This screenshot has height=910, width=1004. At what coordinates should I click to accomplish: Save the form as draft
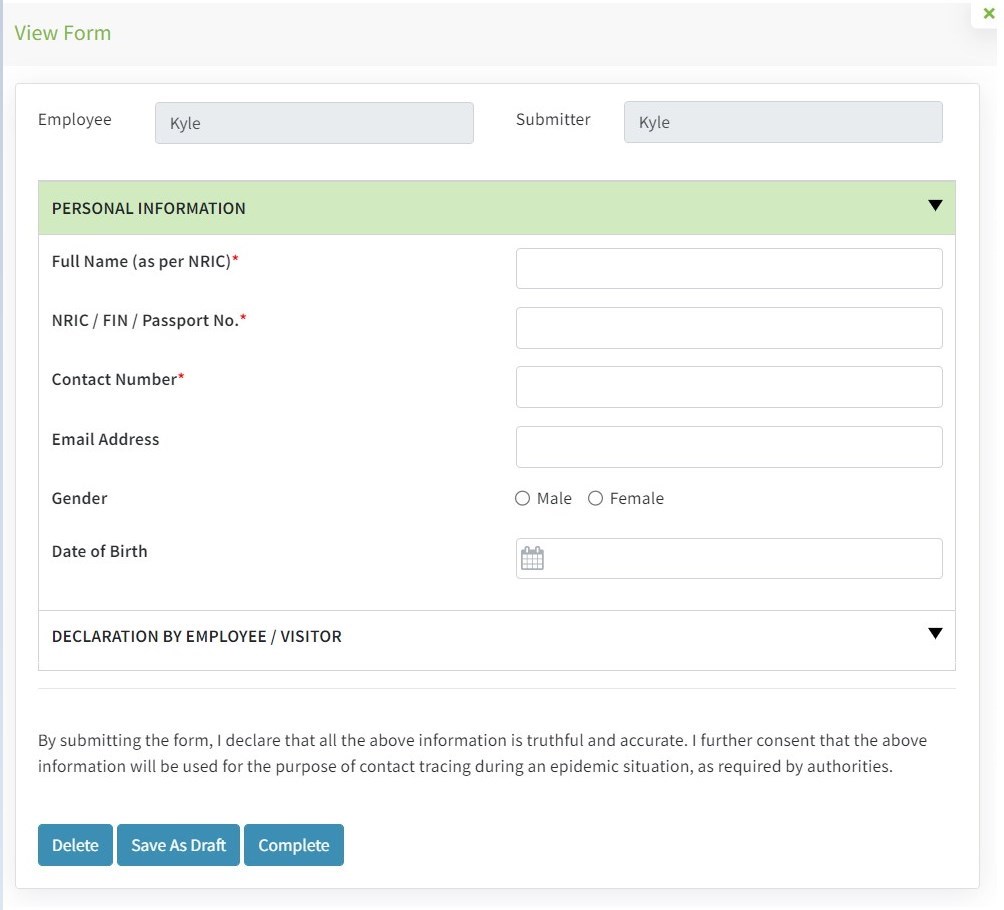[179, 845]
